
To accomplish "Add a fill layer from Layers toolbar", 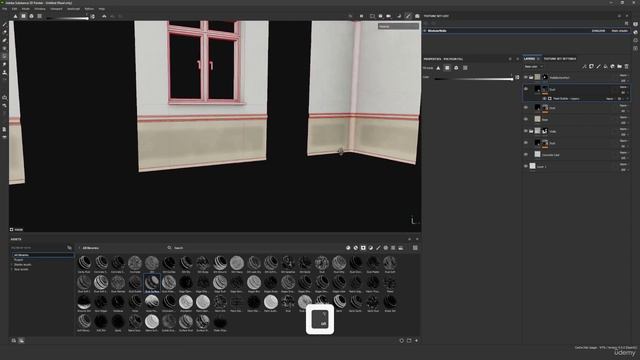I will point(605,66).
